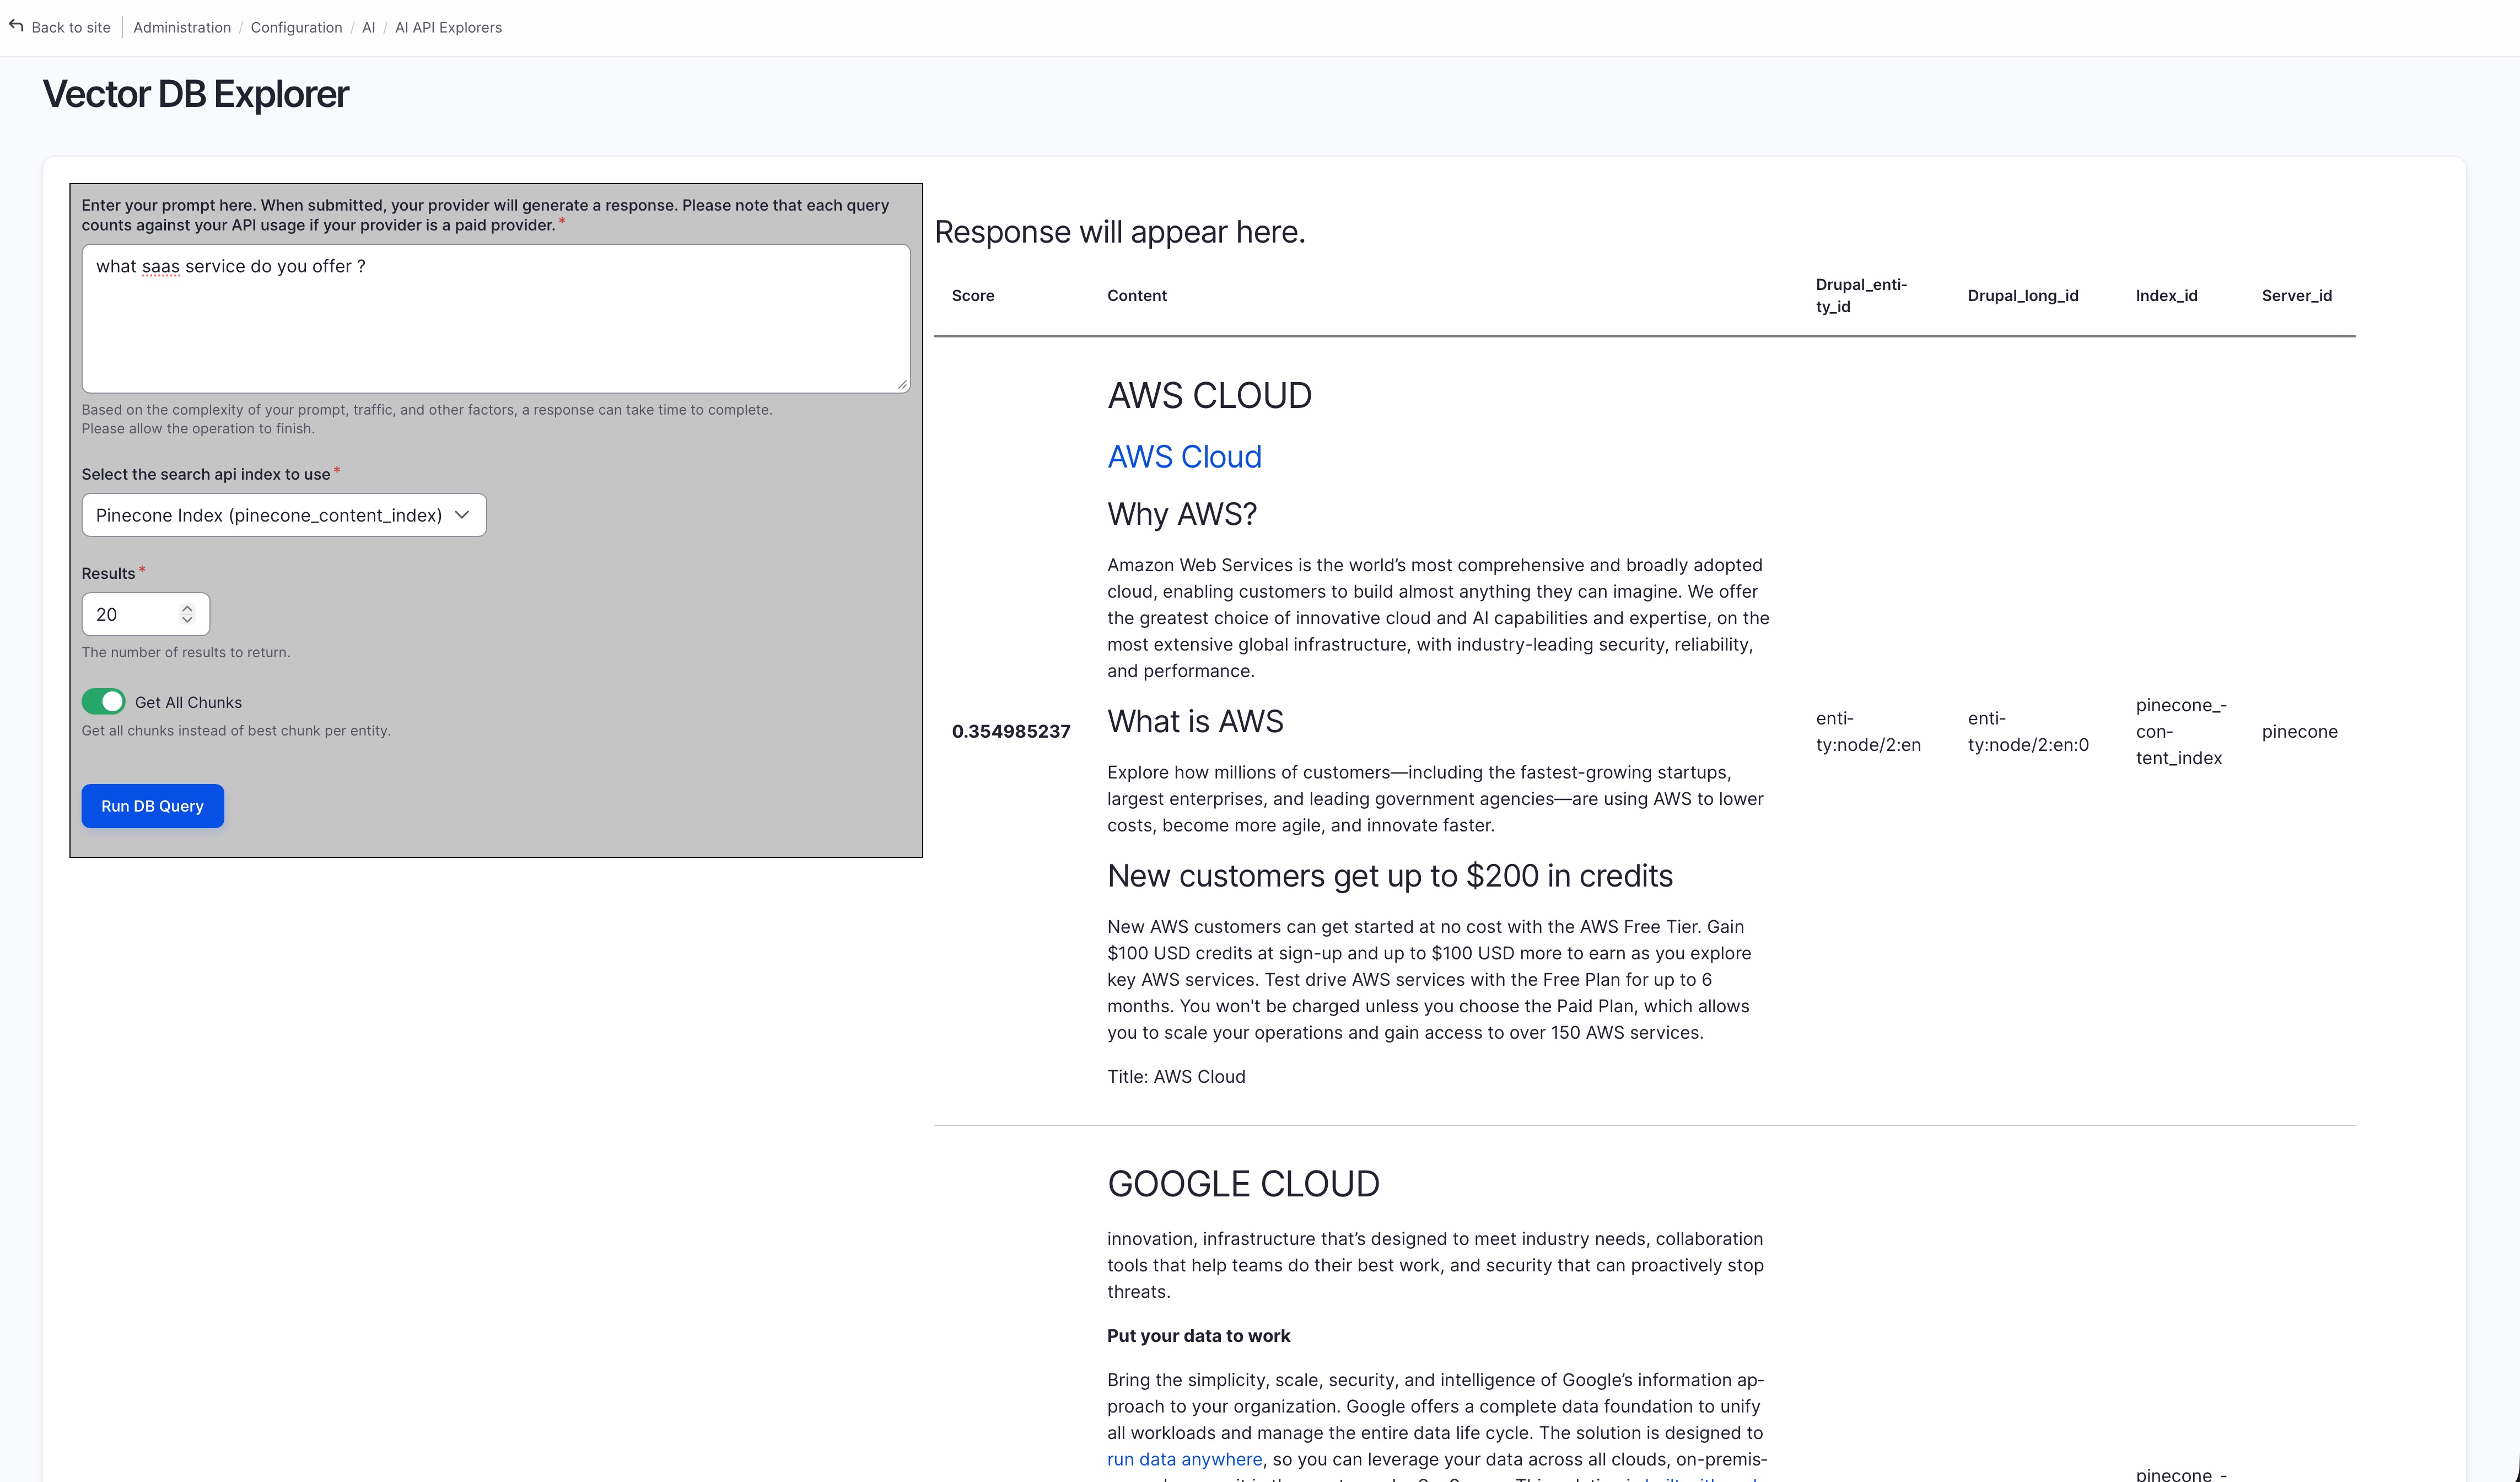Click the Content column header
Screen dimensions: 2520x1482
point(1136,295)
